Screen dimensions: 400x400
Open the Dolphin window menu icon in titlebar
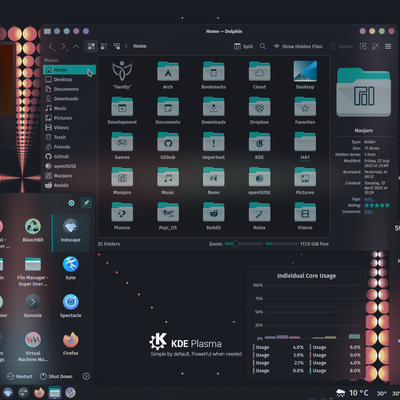(47, 31)
